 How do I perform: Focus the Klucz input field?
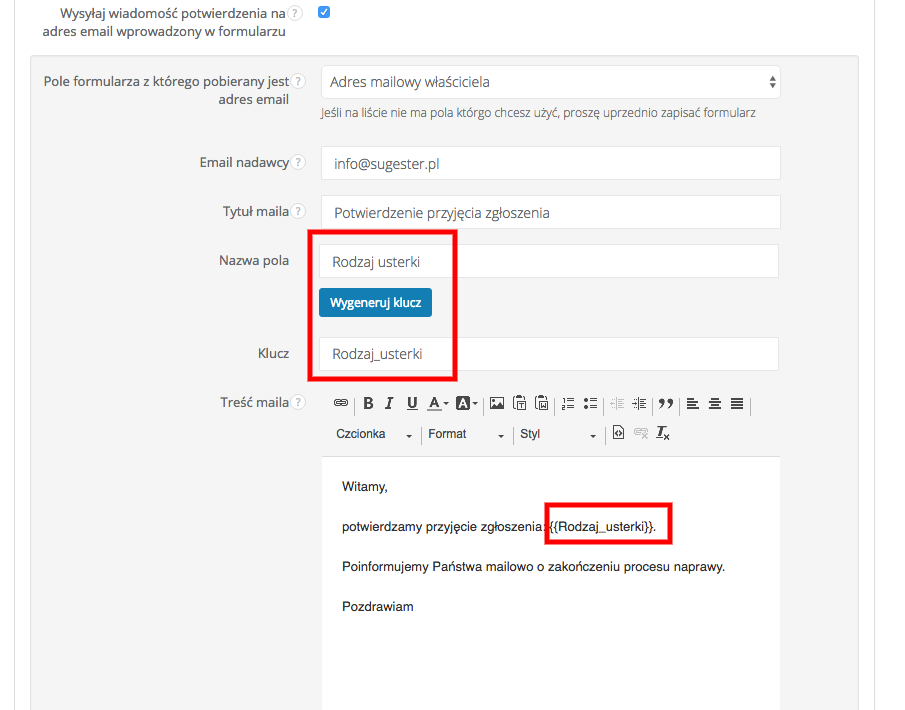click(x=549, y=354)
